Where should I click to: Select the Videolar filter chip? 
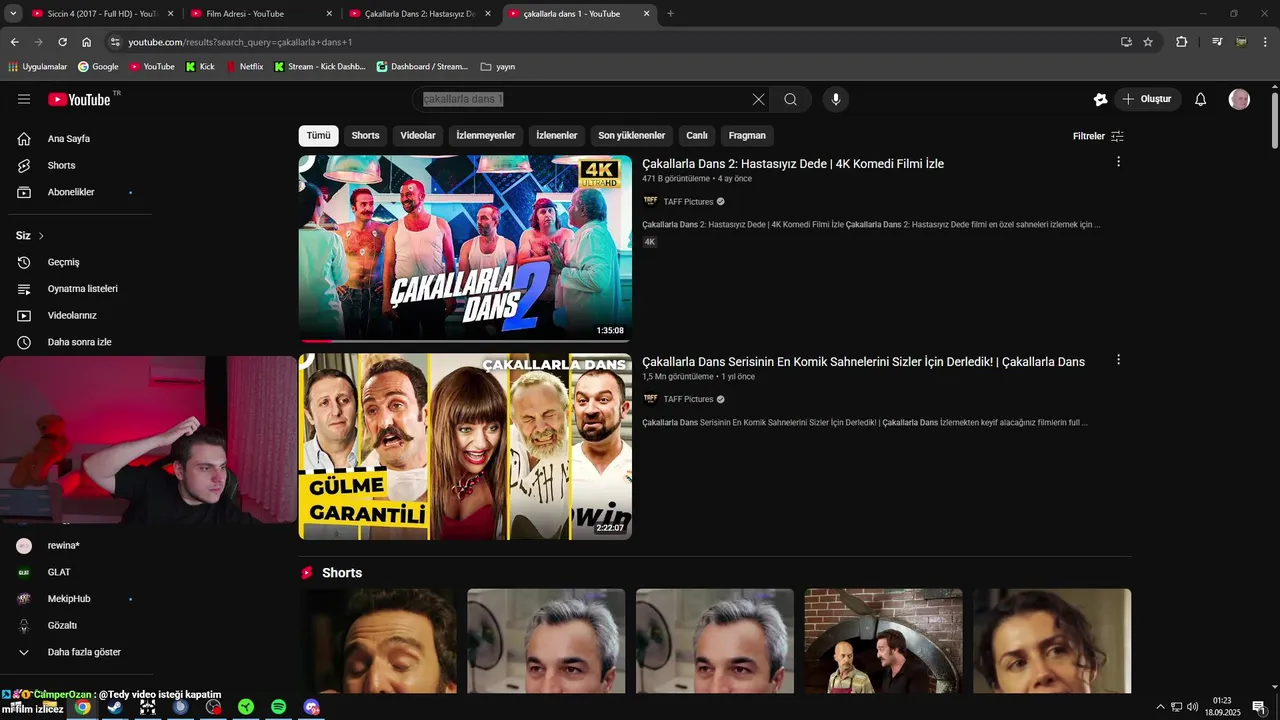pos(418,136)
